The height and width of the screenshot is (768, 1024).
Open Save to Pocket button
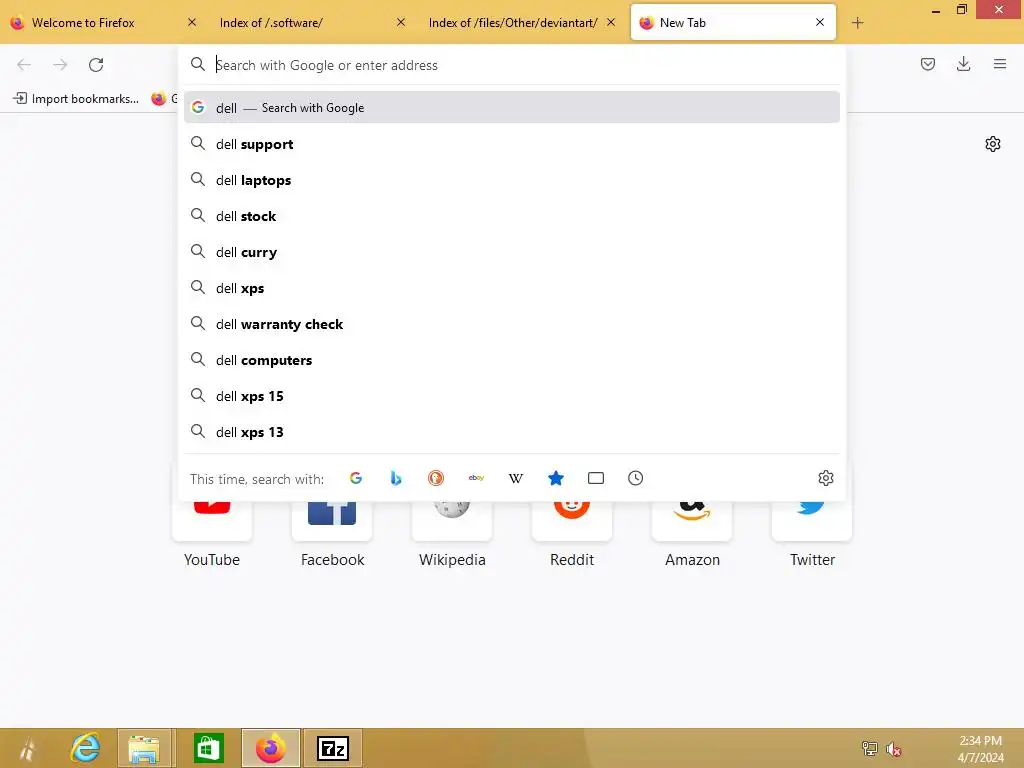pyautogui.click(x=927, y=64)
